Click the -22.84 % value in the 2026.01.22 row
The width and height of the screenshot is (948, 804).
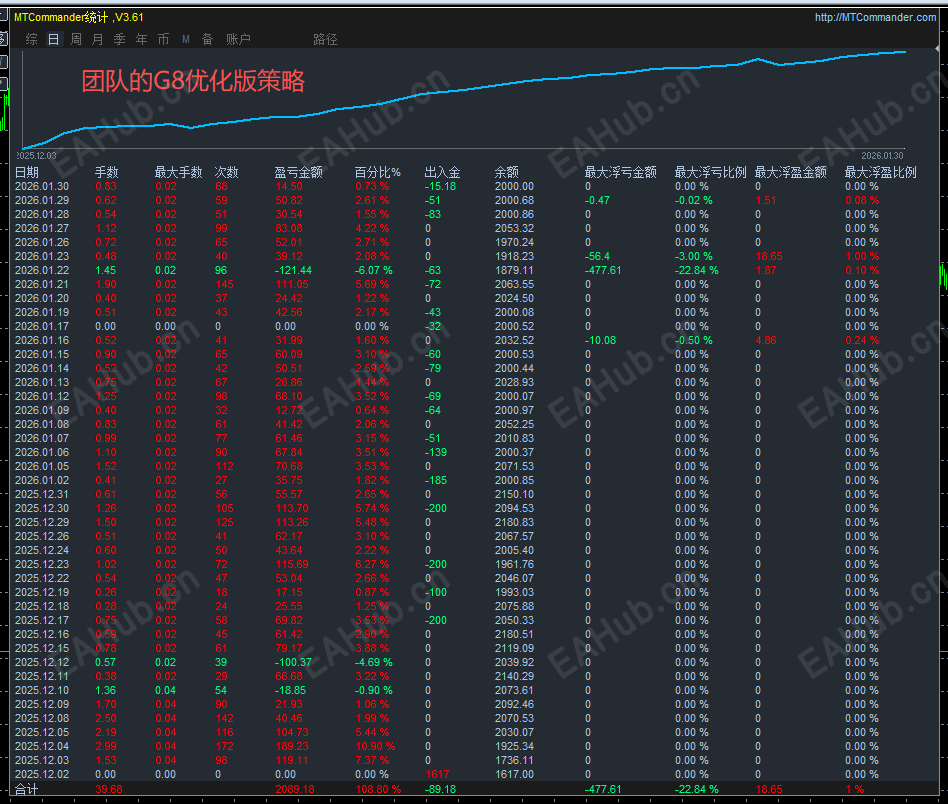(x=696, y=270)
